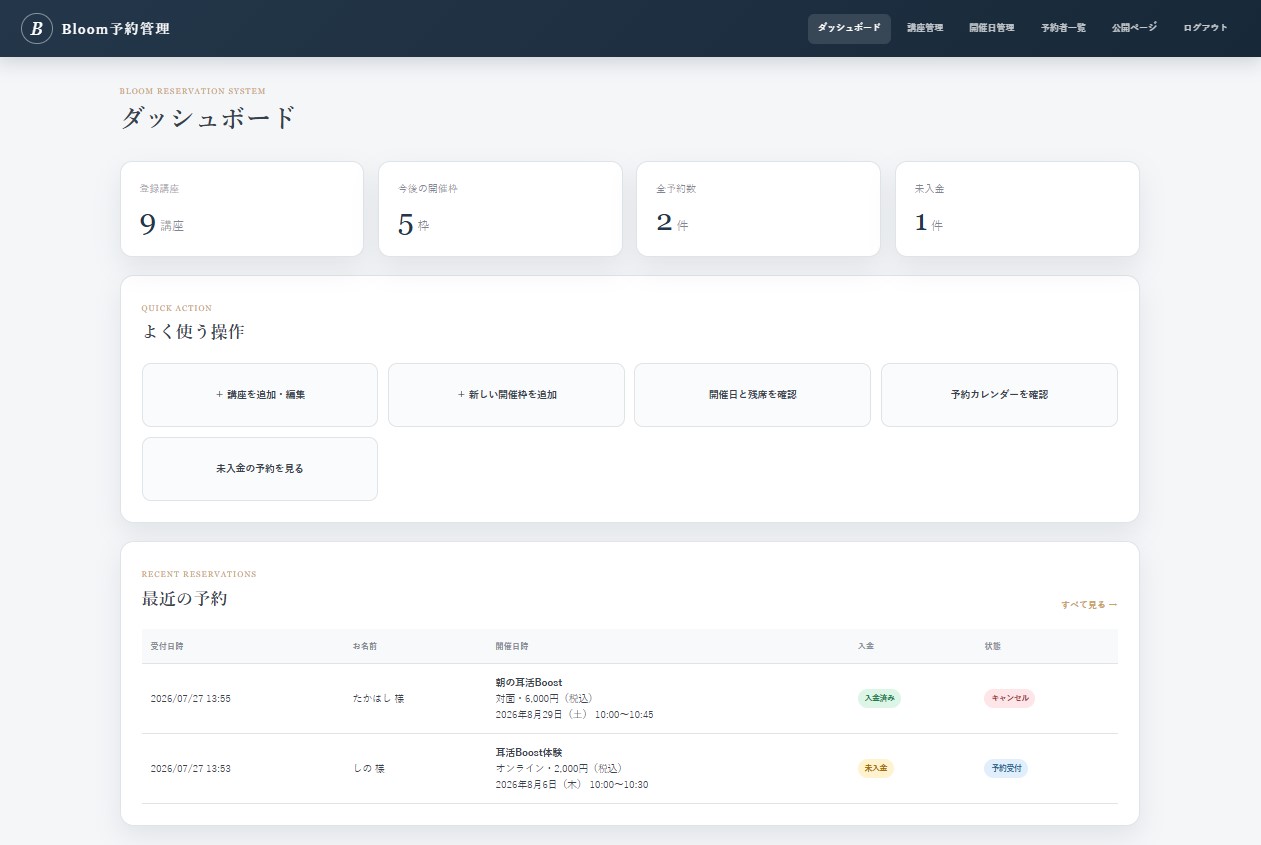Viewport: 1261px width, 845px height.
Task: Click ログアウト in the navigation
Action: tap(1205, 28)
